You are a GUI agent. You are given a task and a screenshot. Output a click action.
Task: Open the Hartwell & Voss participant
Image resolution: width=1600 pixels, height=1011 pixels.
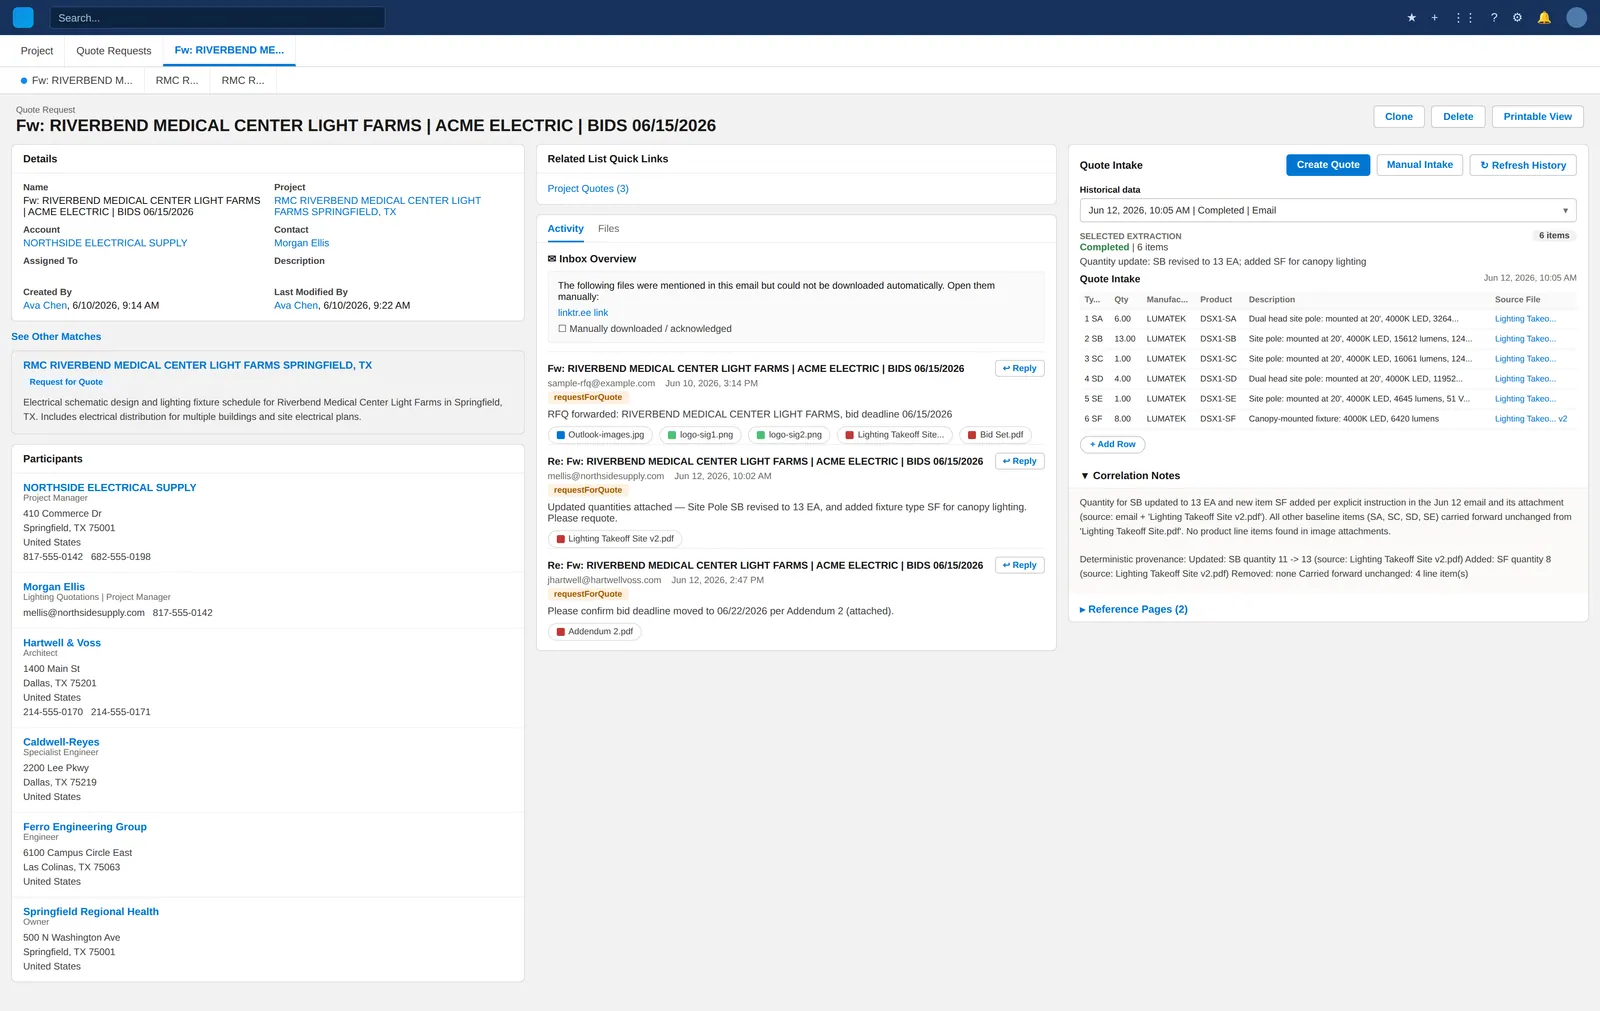coord(62,643)
